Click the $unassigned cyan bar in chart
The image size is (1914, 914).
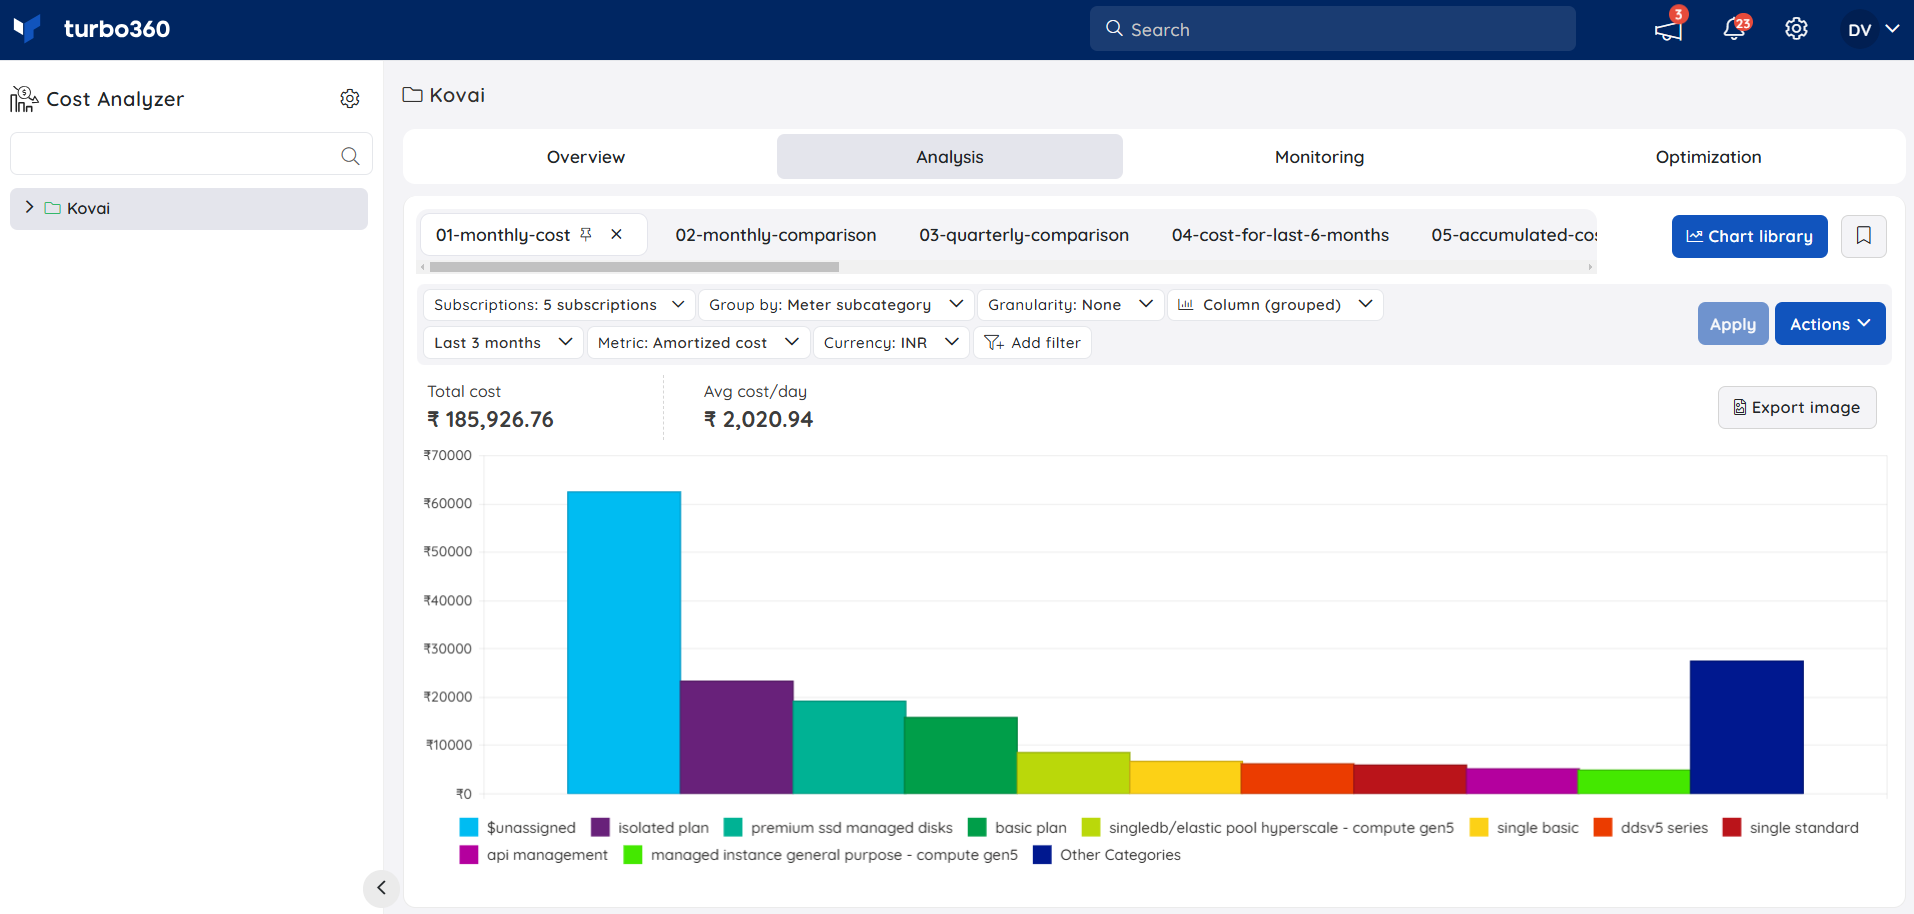(x=623, y=642)
